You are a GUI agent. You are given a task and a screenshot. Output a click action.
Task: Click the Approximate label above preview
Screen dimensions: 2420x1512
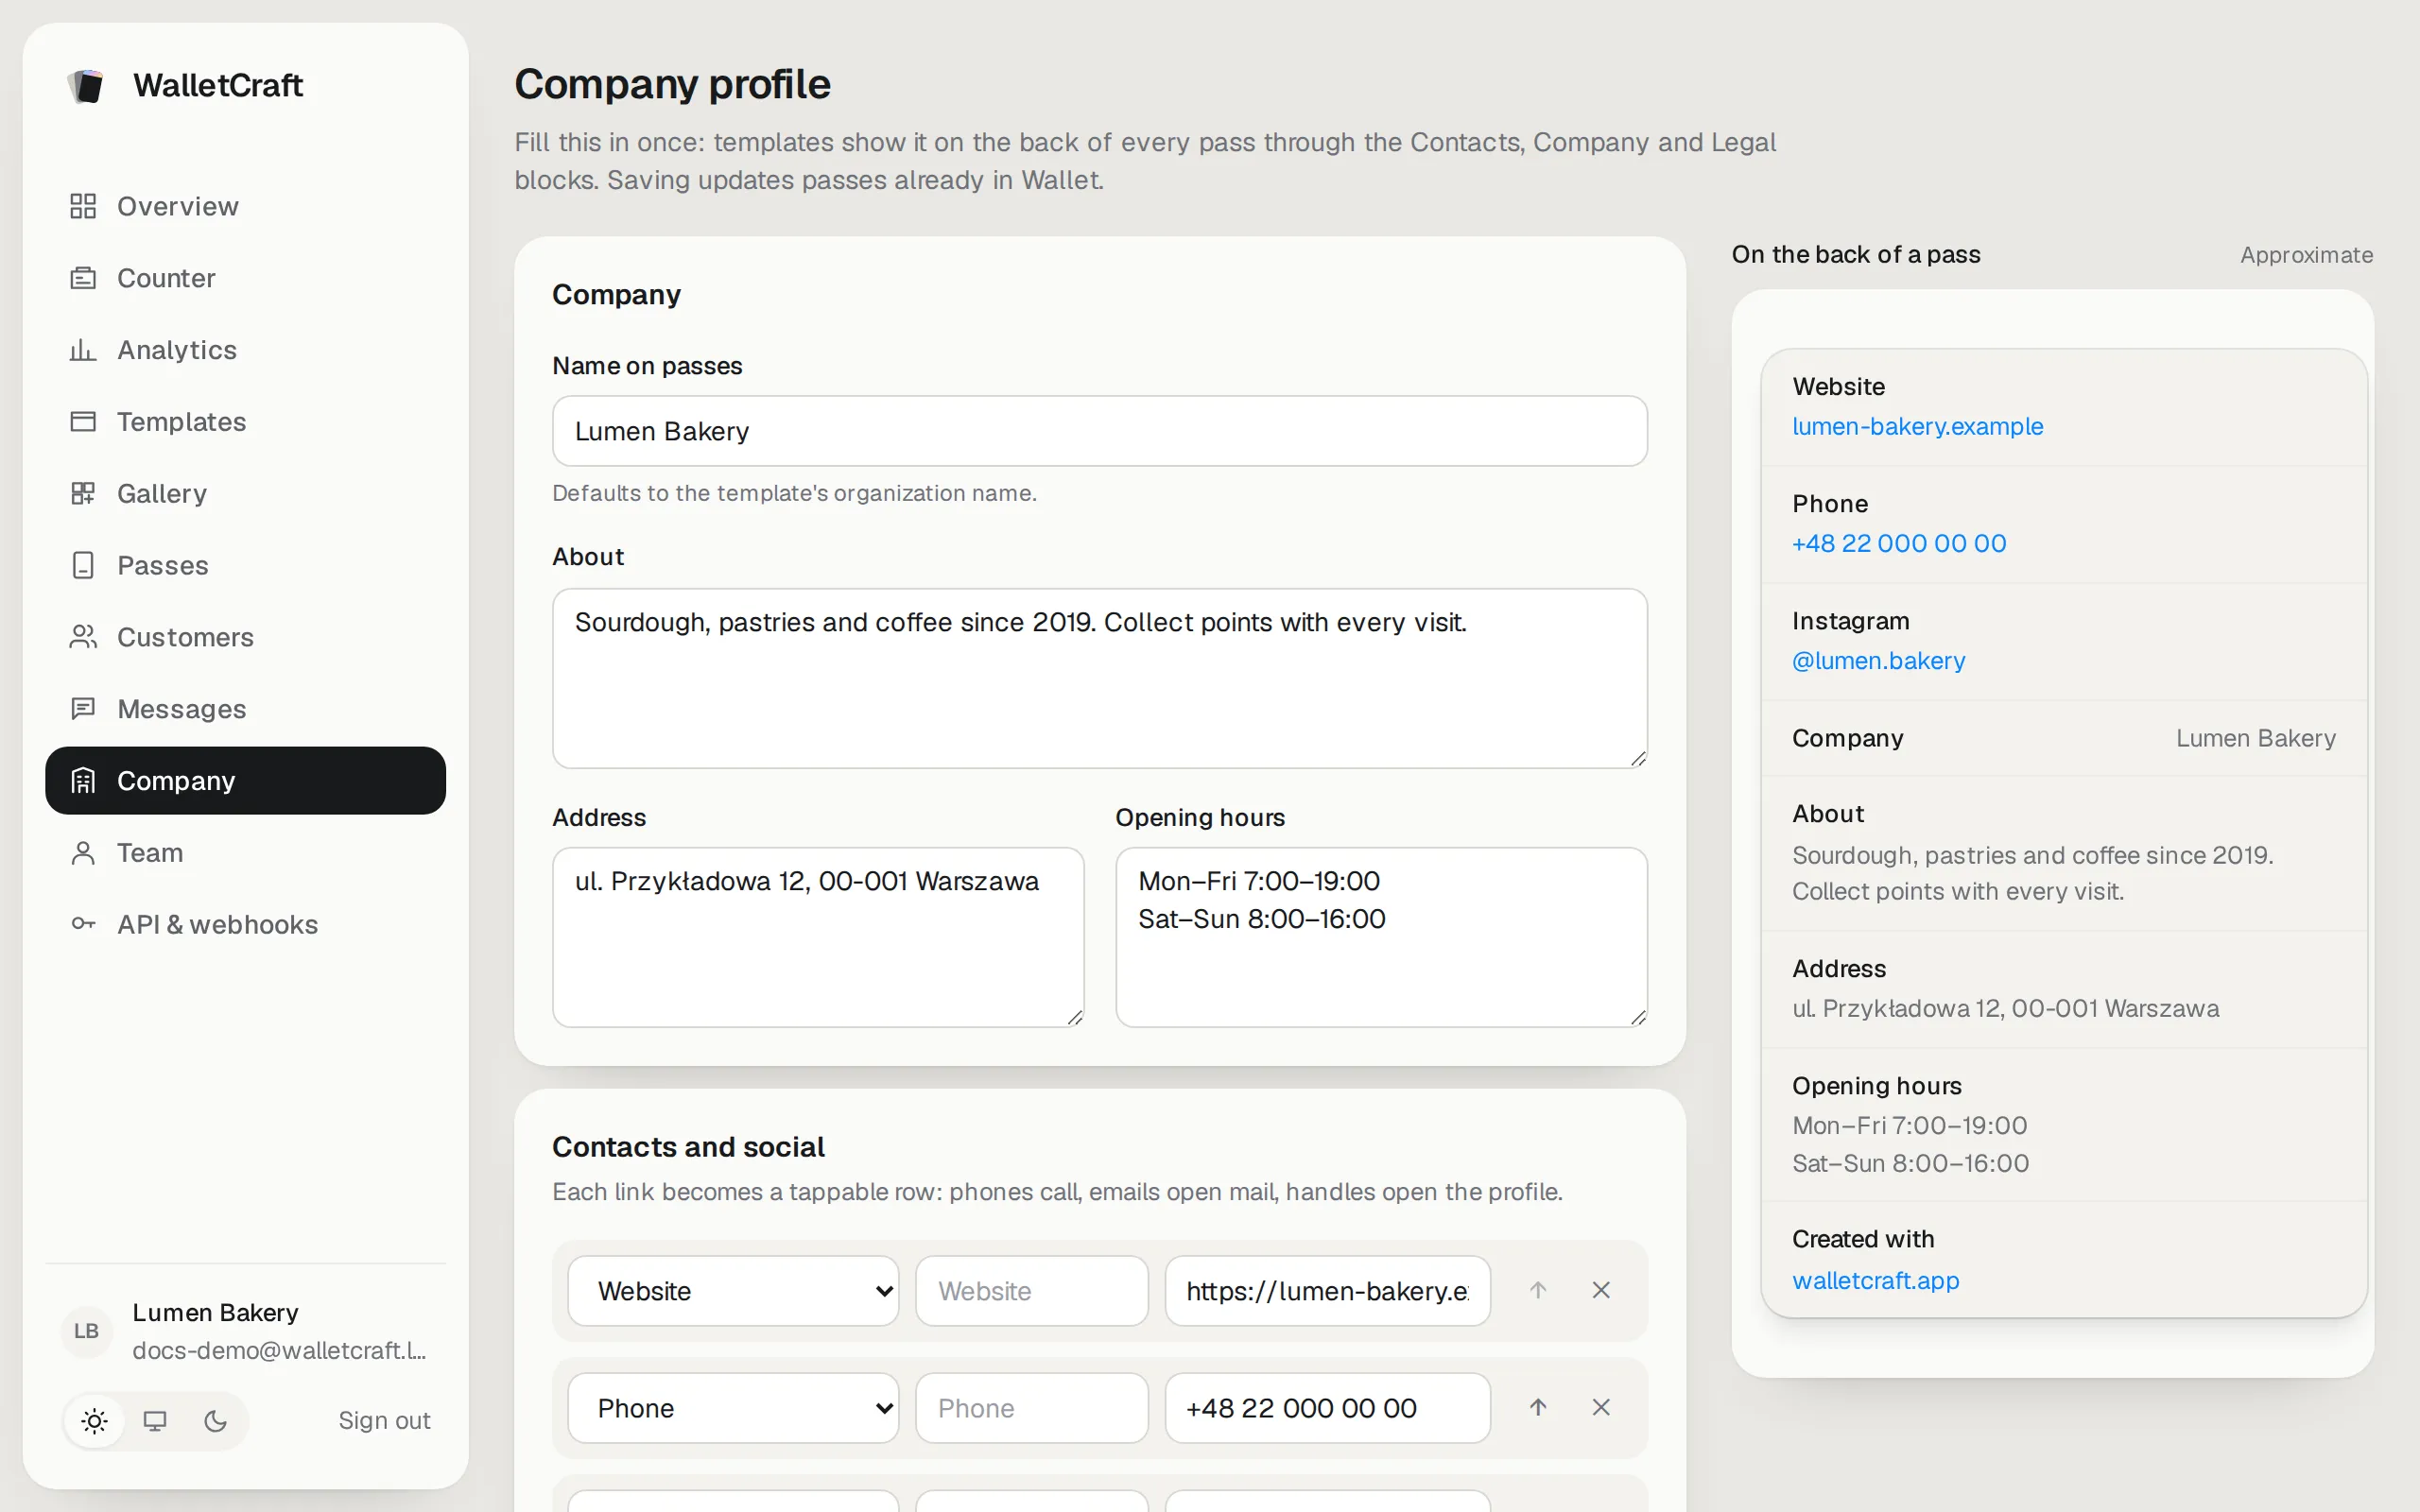[x=2306, y=255]
